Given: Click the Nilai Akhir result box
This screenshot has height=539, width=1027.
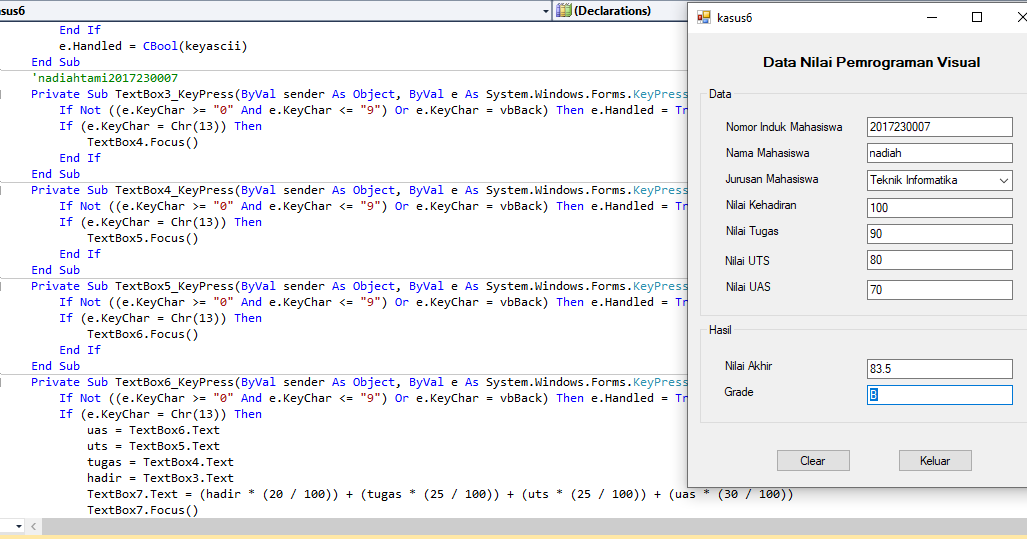Looking at the screenshot, I should point(939,369).
